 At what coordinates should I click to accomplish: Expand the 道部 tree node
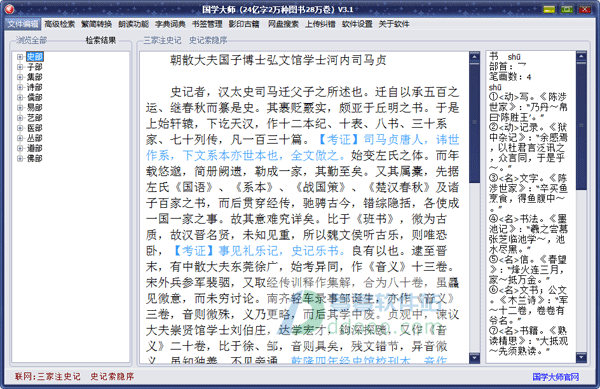[x=20, y=148]
